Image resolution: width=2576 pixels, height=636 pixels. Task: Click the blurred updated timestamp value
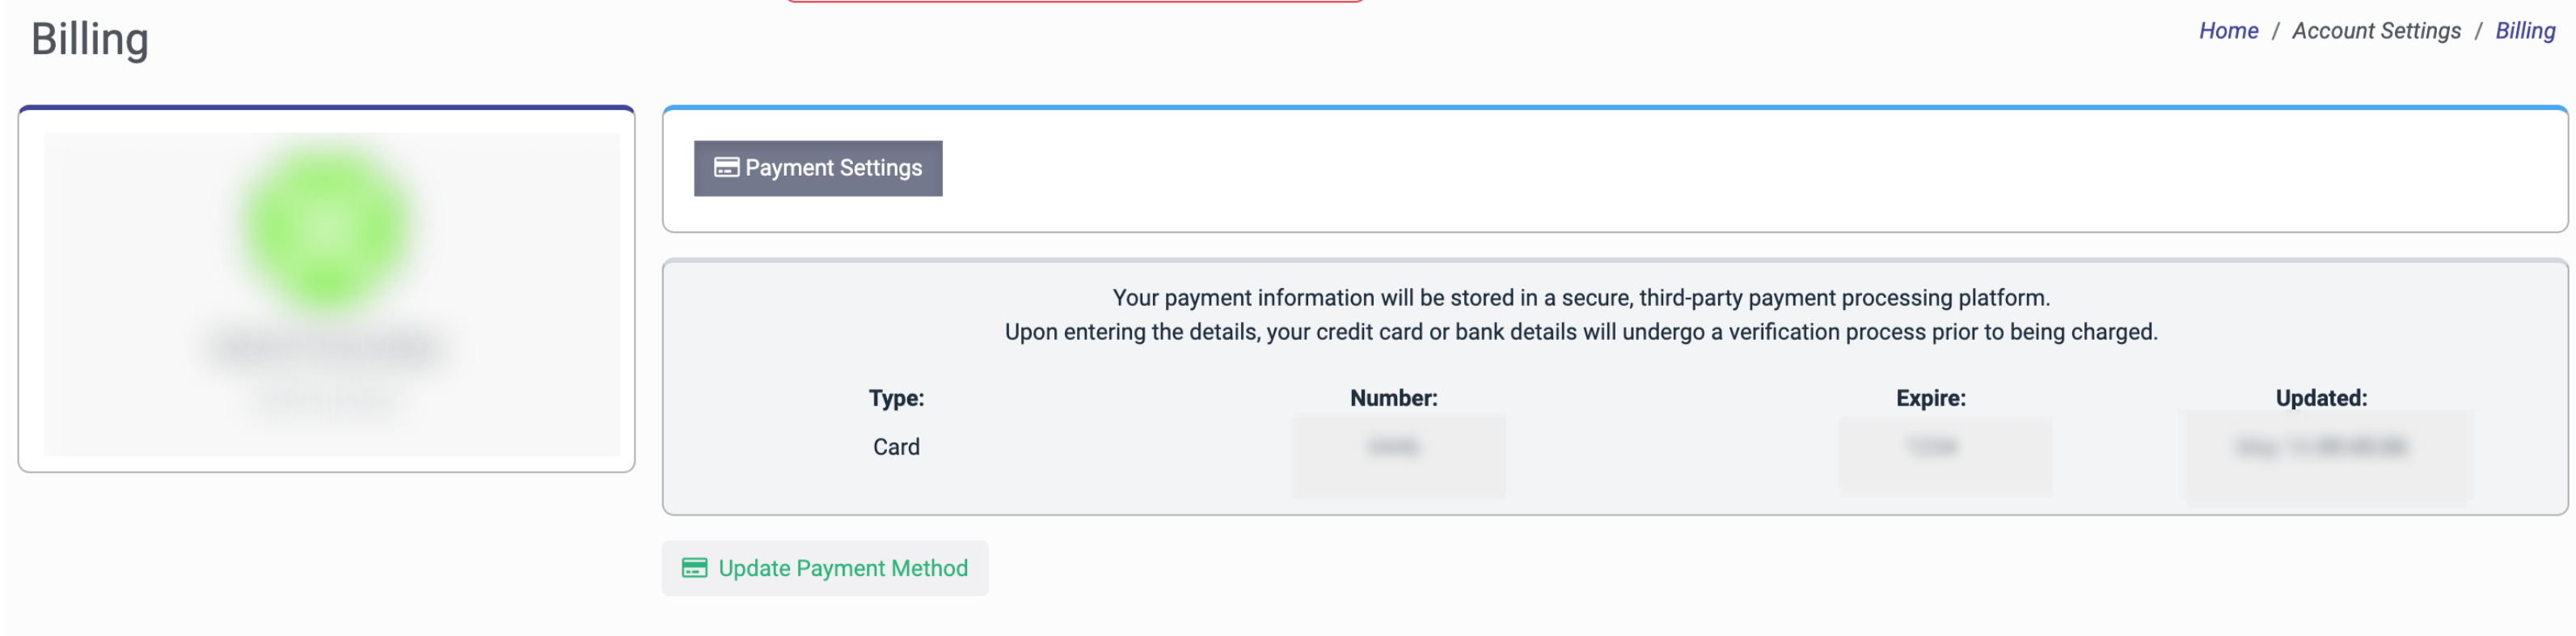2321,447
